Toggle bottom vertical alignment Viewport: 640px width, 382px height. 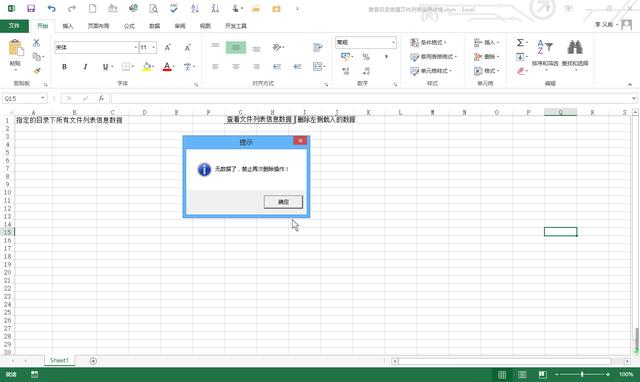click(x=256, y=50)
